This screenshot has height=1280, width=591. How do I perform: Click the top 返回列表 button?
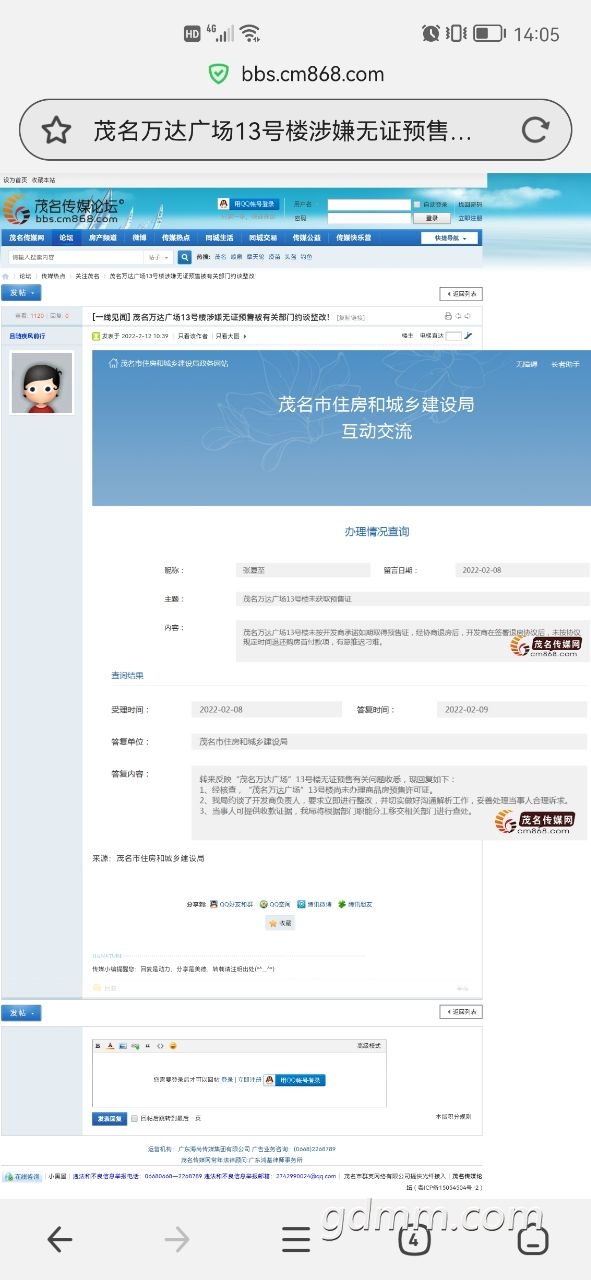coord(461,293)
